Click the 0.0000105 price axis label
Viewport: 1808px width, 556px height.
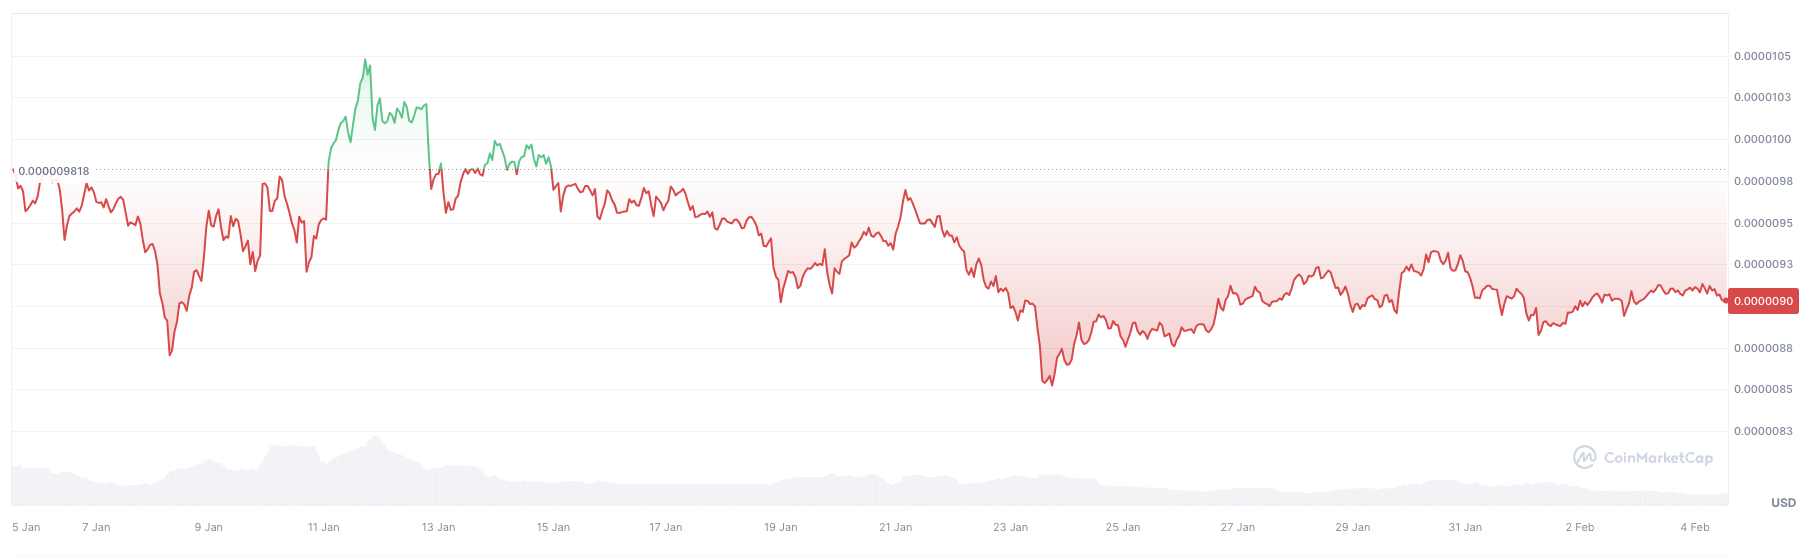[x=1762, y=56]
